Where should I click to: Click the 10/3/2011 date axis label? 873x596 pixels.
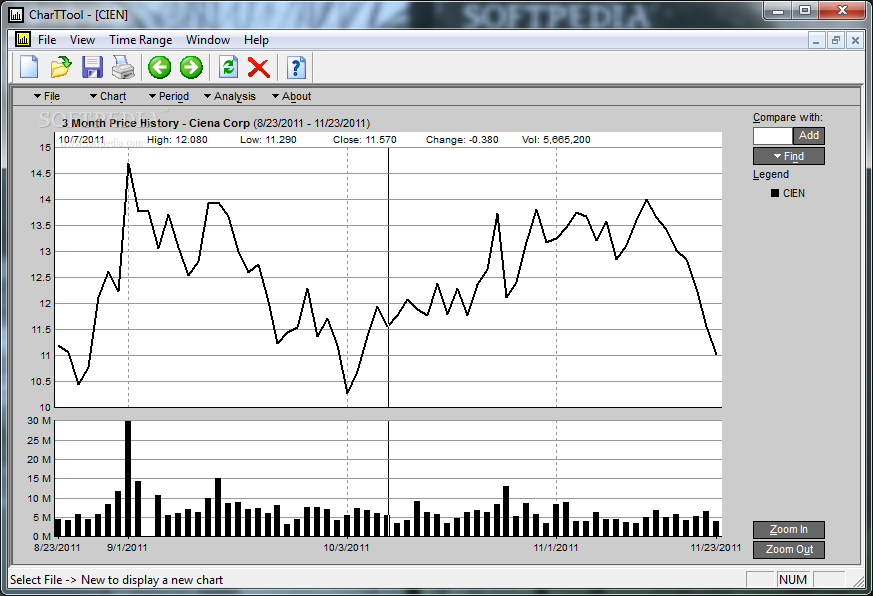pos(346,548)
